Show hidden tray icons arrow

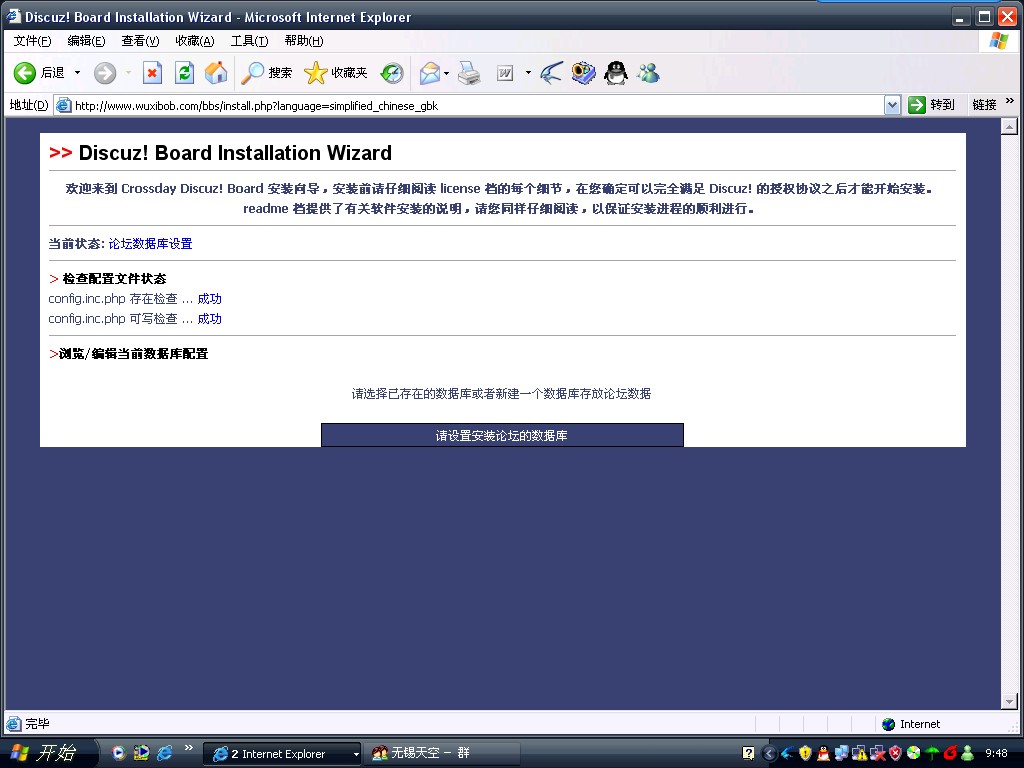[769, 754]
